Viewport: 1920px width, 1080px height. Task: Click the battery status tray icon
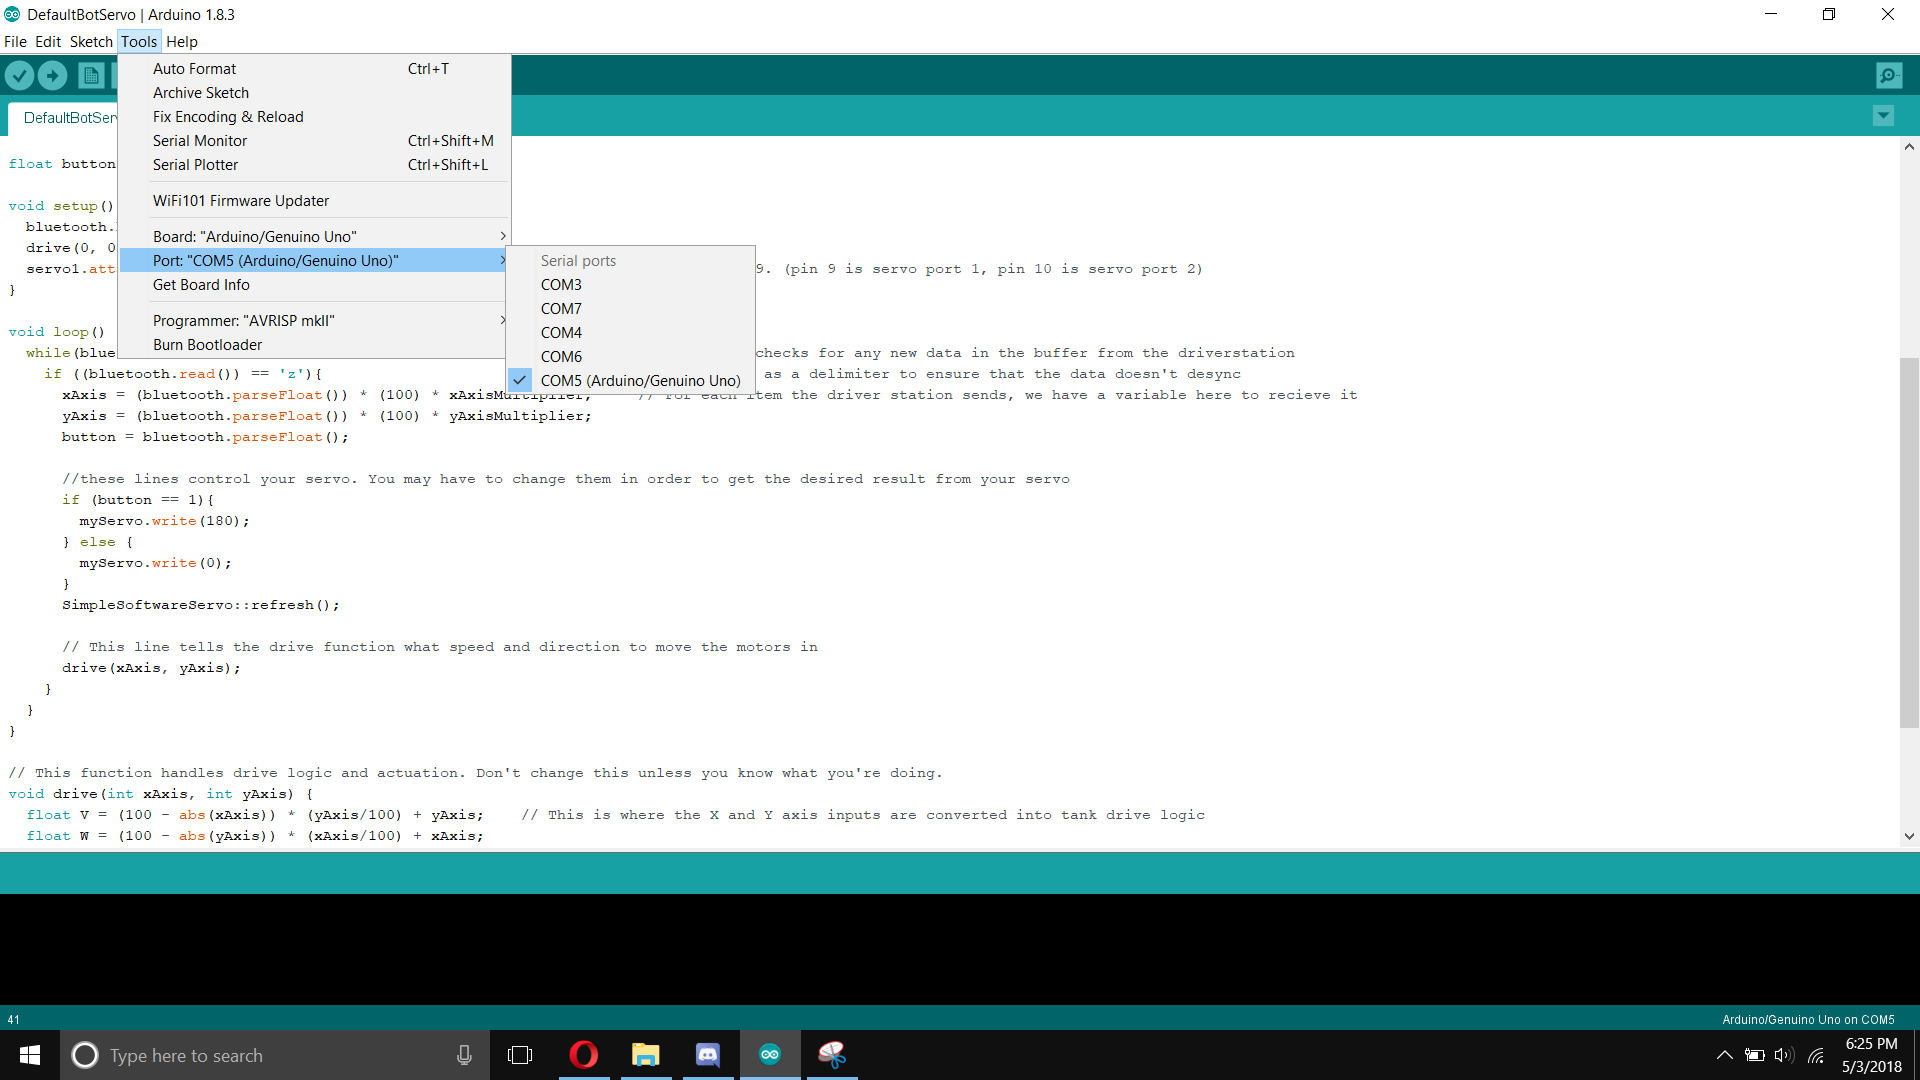1755,1055
